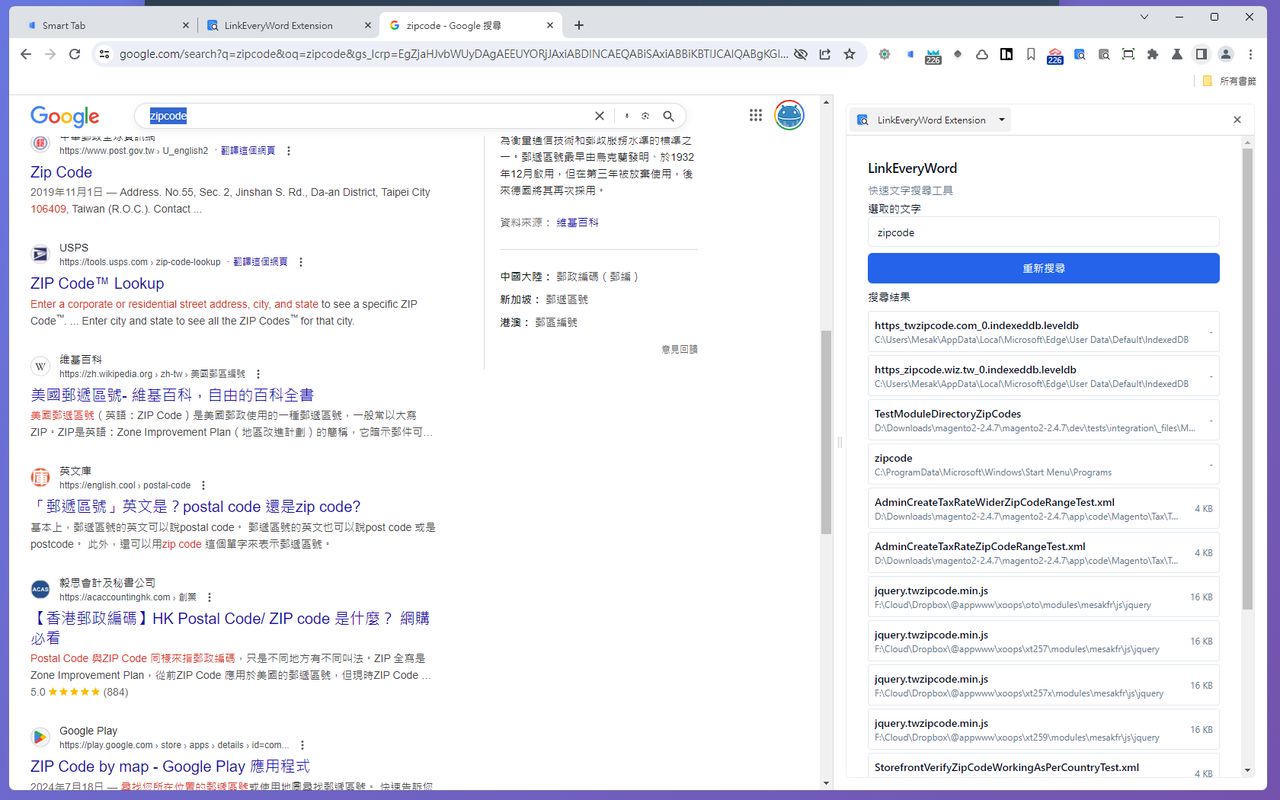Open the Extensions puzzle-piece menu
Viewport: 1280px width, 800px height.
1153,54
